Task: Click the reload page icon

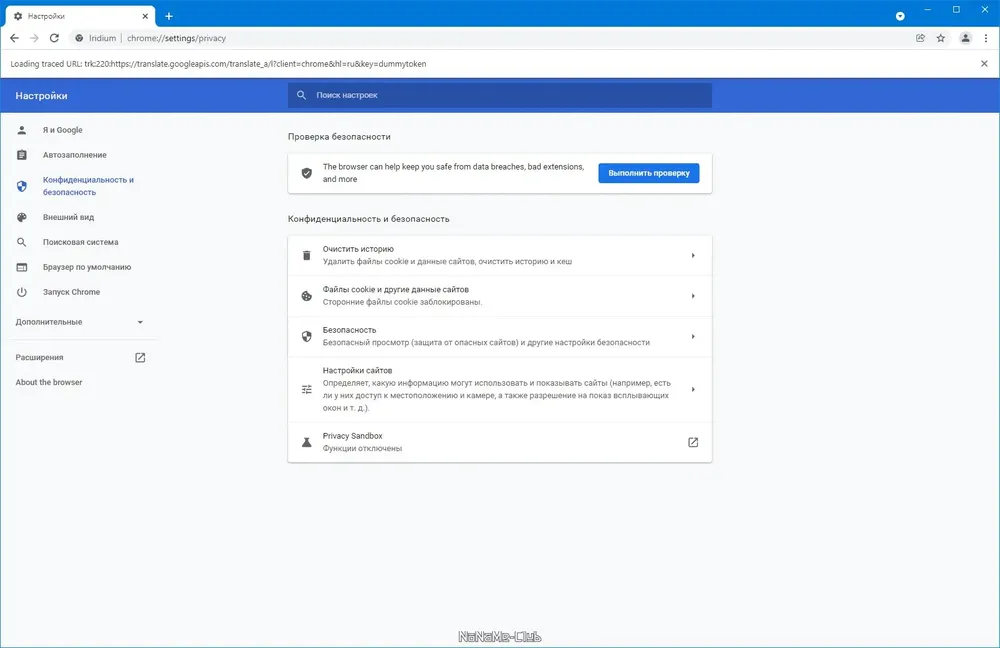Action: pos(54,38)
